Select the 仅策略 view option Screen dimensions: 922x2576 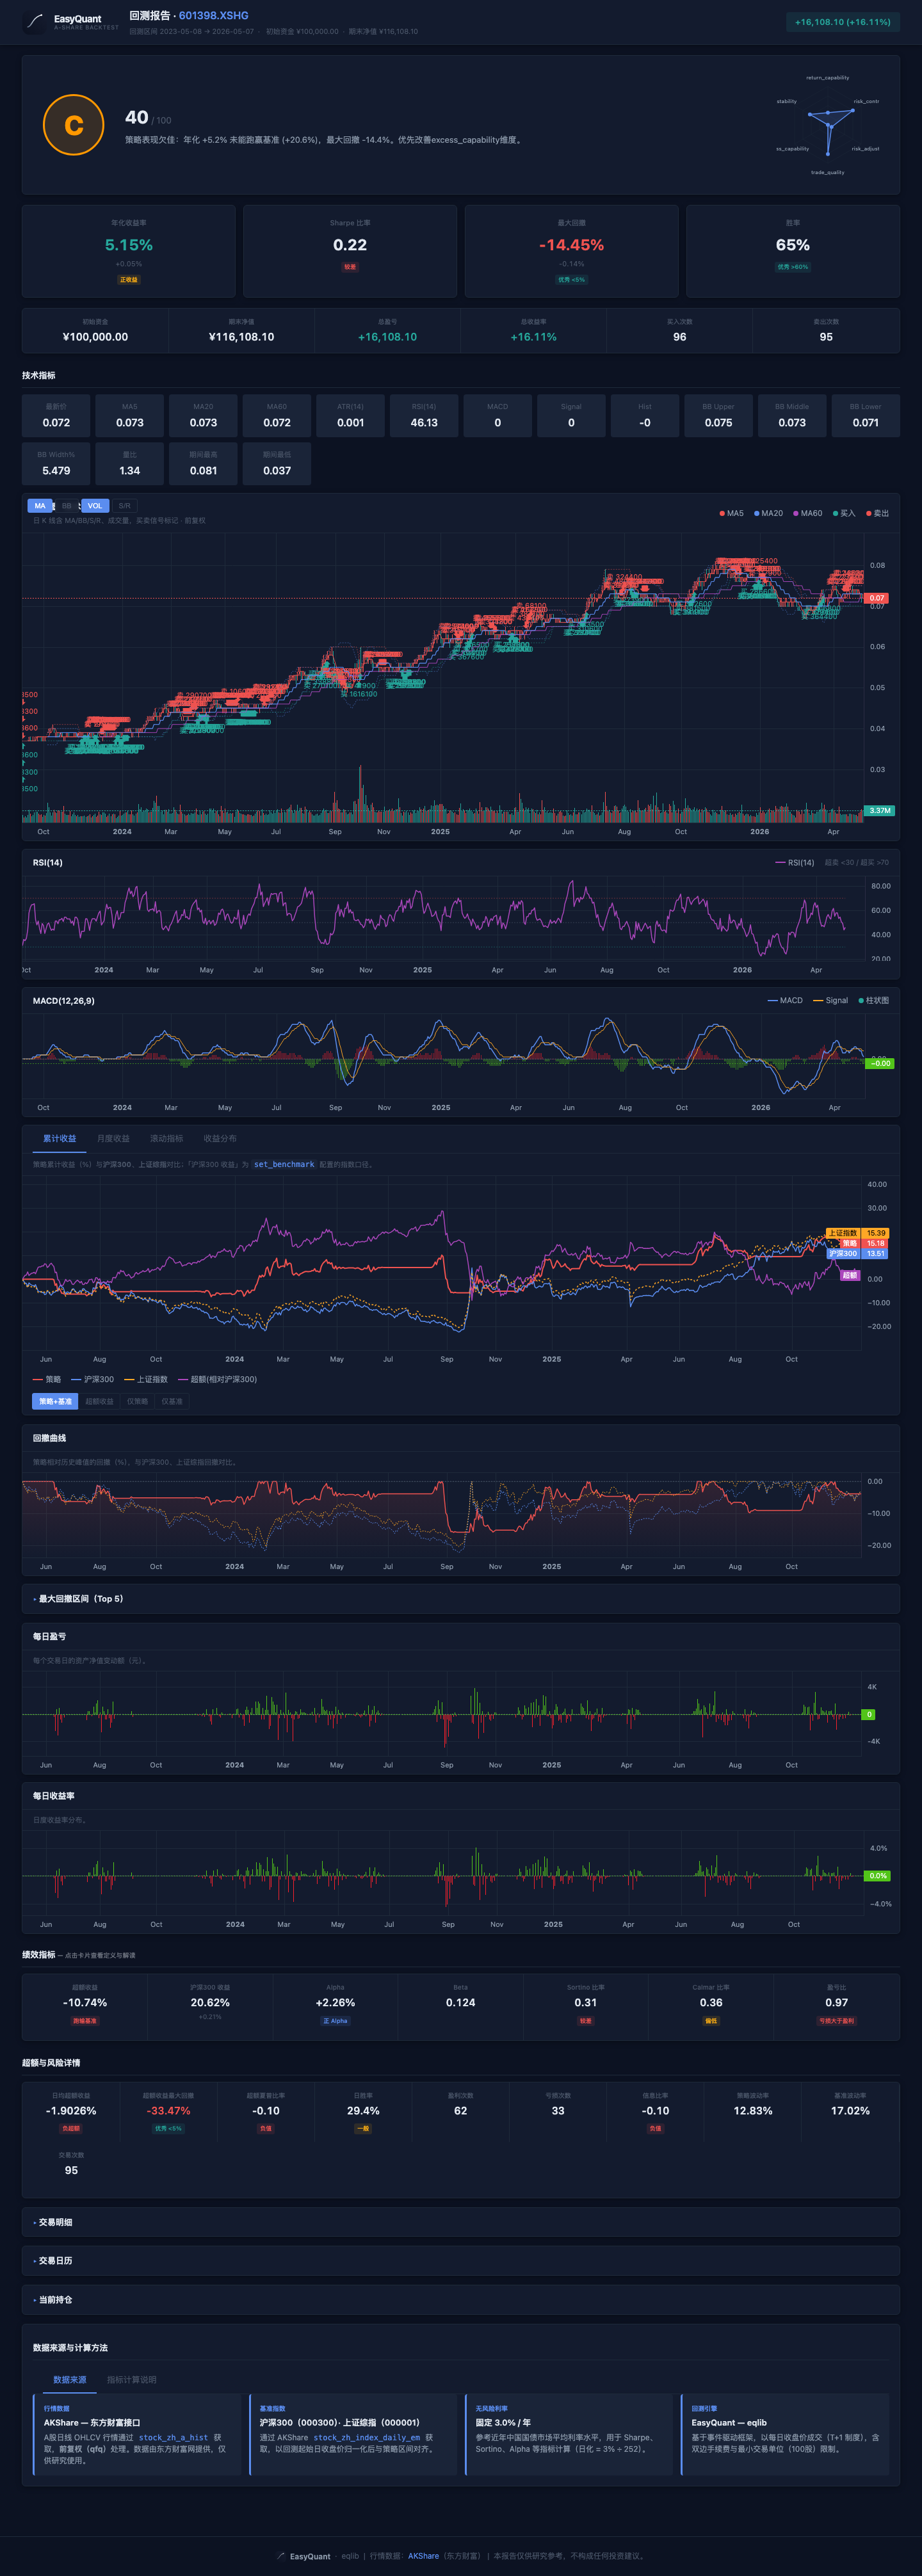pos(137,1402)
